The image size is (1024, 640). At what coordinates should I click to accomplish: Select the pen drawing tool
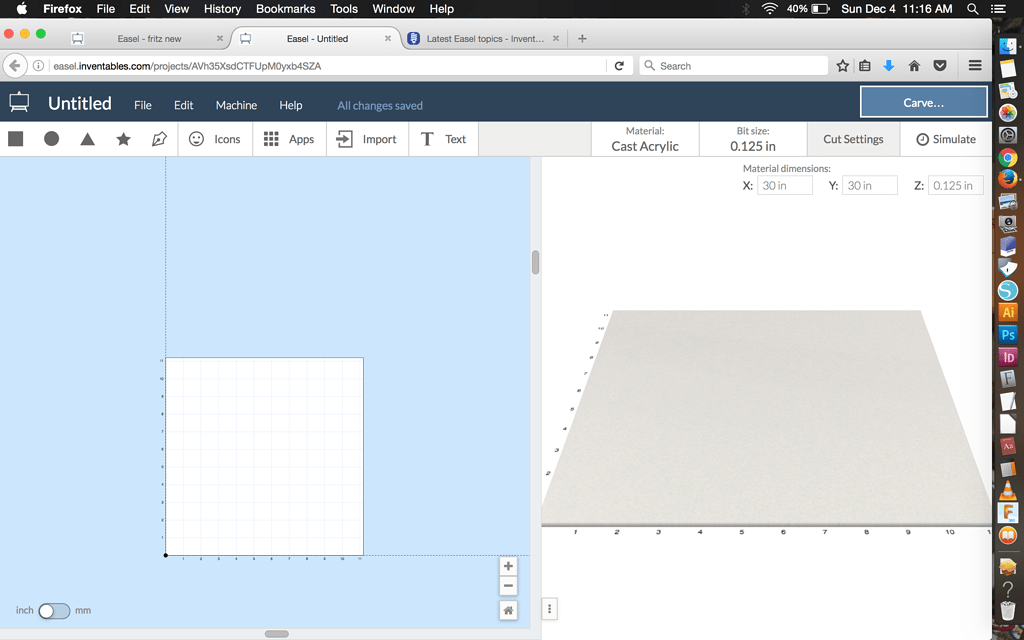click(x=159, y=138)
